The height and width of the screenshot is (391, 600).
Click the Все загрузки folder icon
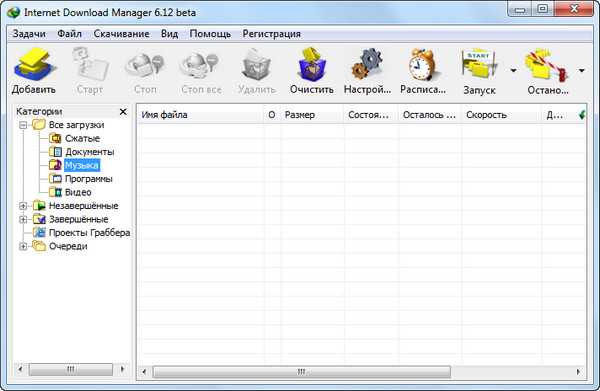point(39,124)
